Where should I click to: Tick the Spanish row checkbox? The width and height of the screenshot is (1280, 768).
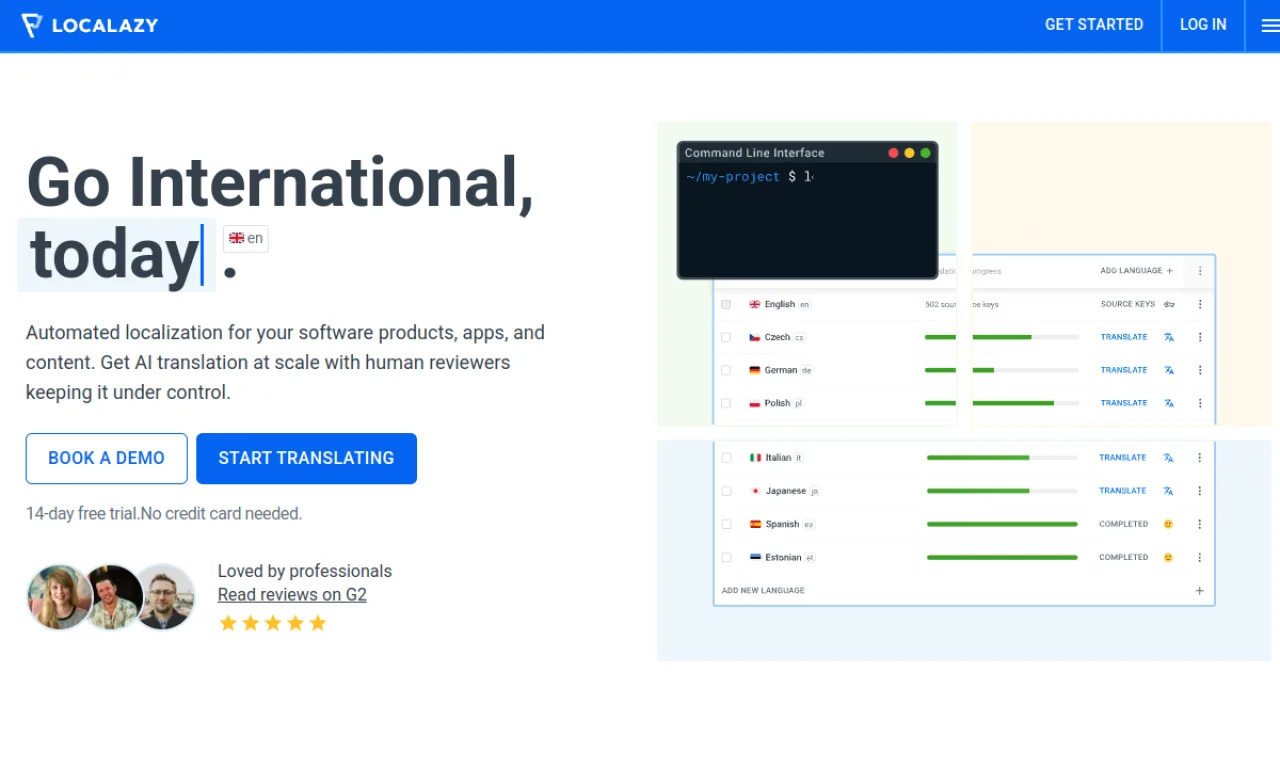pos(727,524)
